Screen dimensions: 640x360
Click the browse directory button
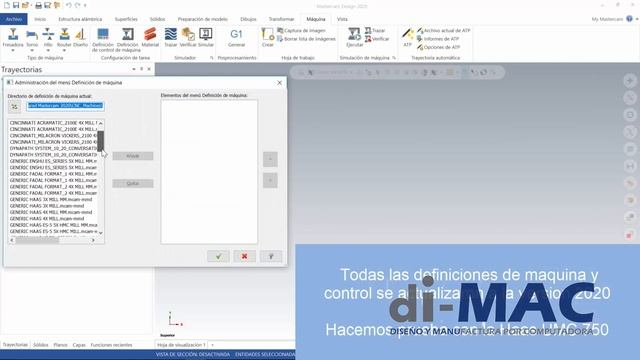[x=14, y=107]
